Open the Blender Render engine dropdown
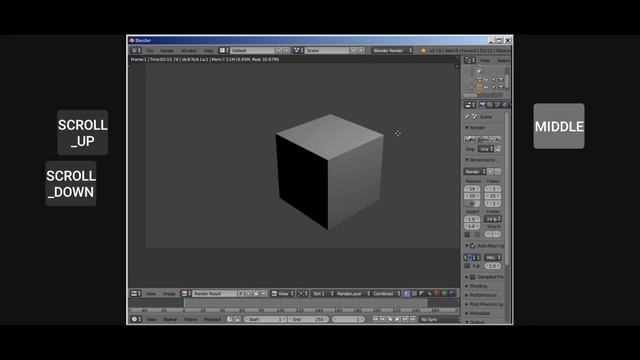The width and height of the screenshot is (640, 360). (x=392, y=50)
